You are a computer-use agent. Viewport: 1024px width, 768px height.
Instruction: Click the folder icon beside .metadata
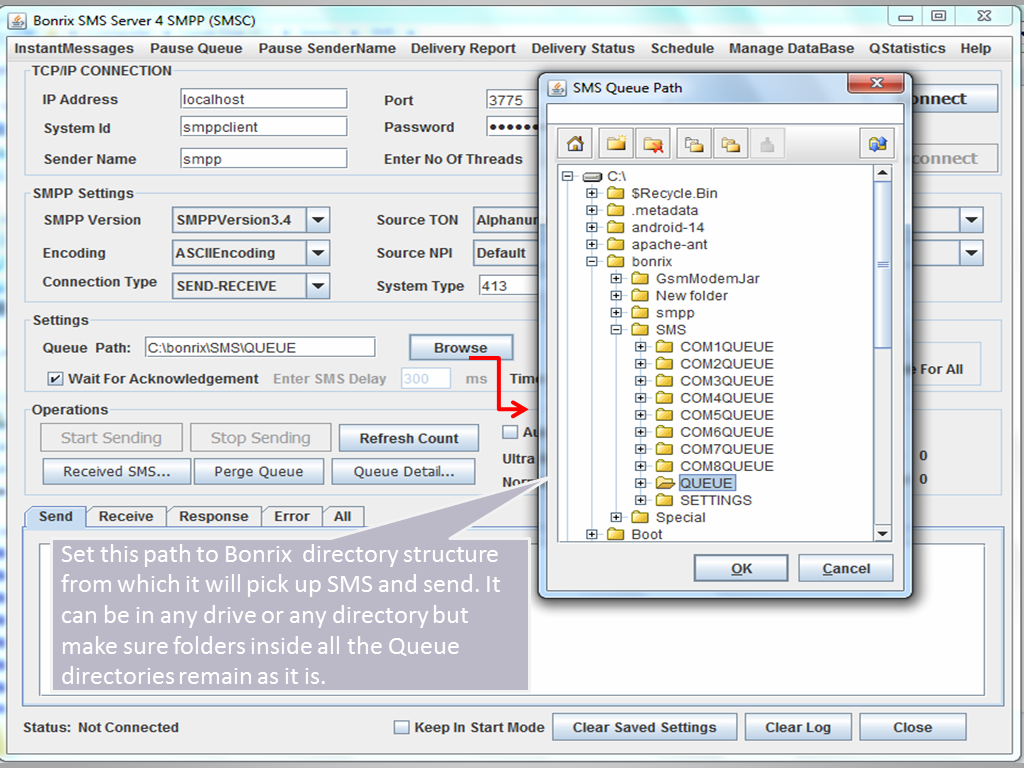615,210
